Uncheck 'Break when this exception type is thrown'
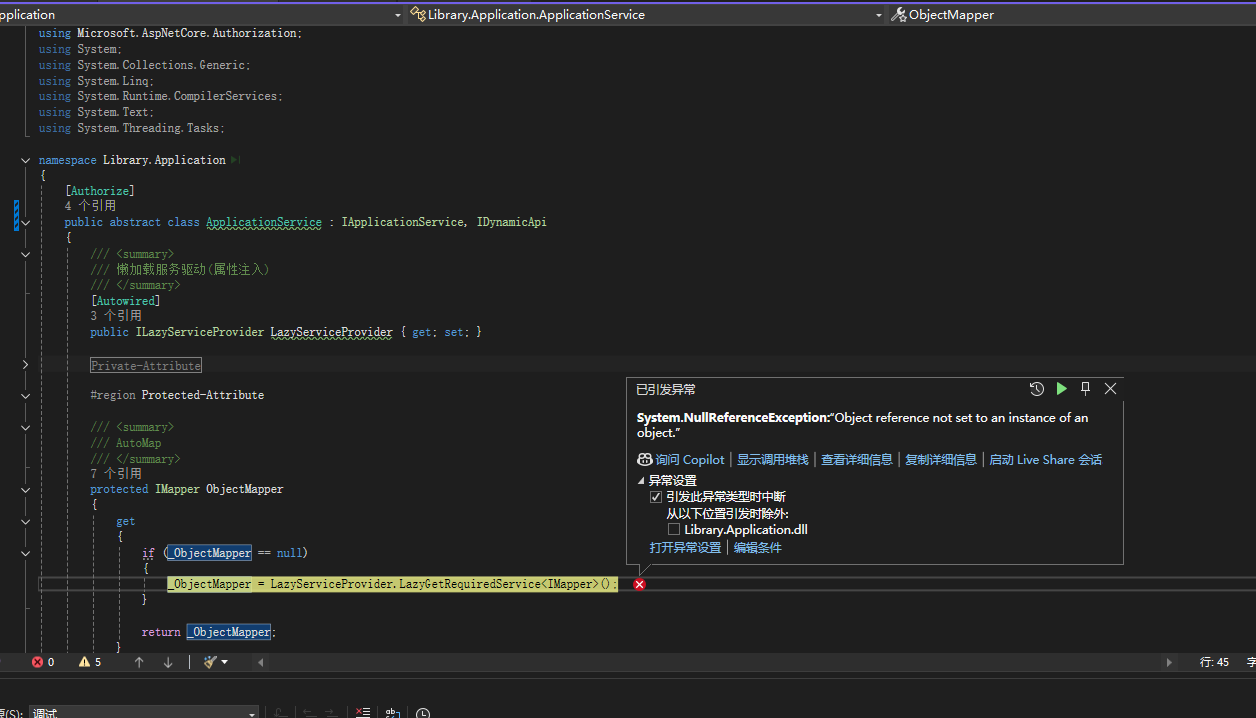 (x=656, y=497)
